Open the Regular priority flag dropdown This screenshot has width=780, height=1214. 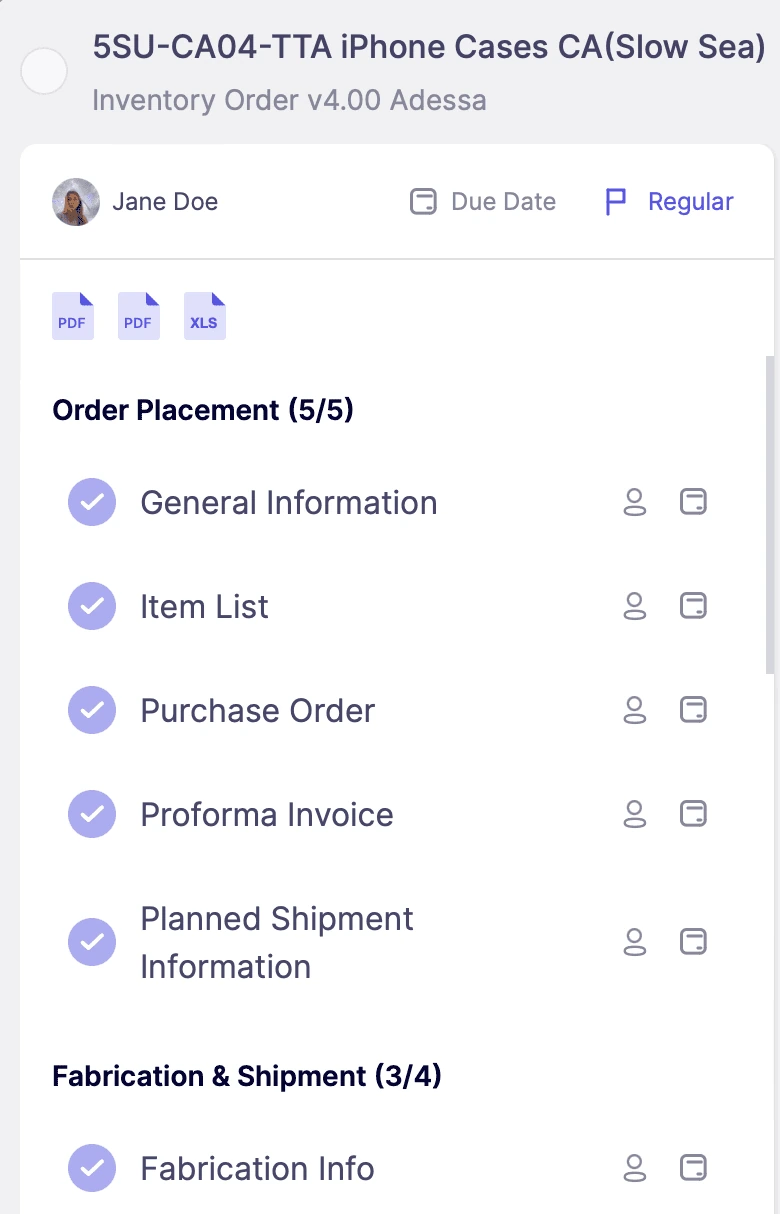pos(667,201)
